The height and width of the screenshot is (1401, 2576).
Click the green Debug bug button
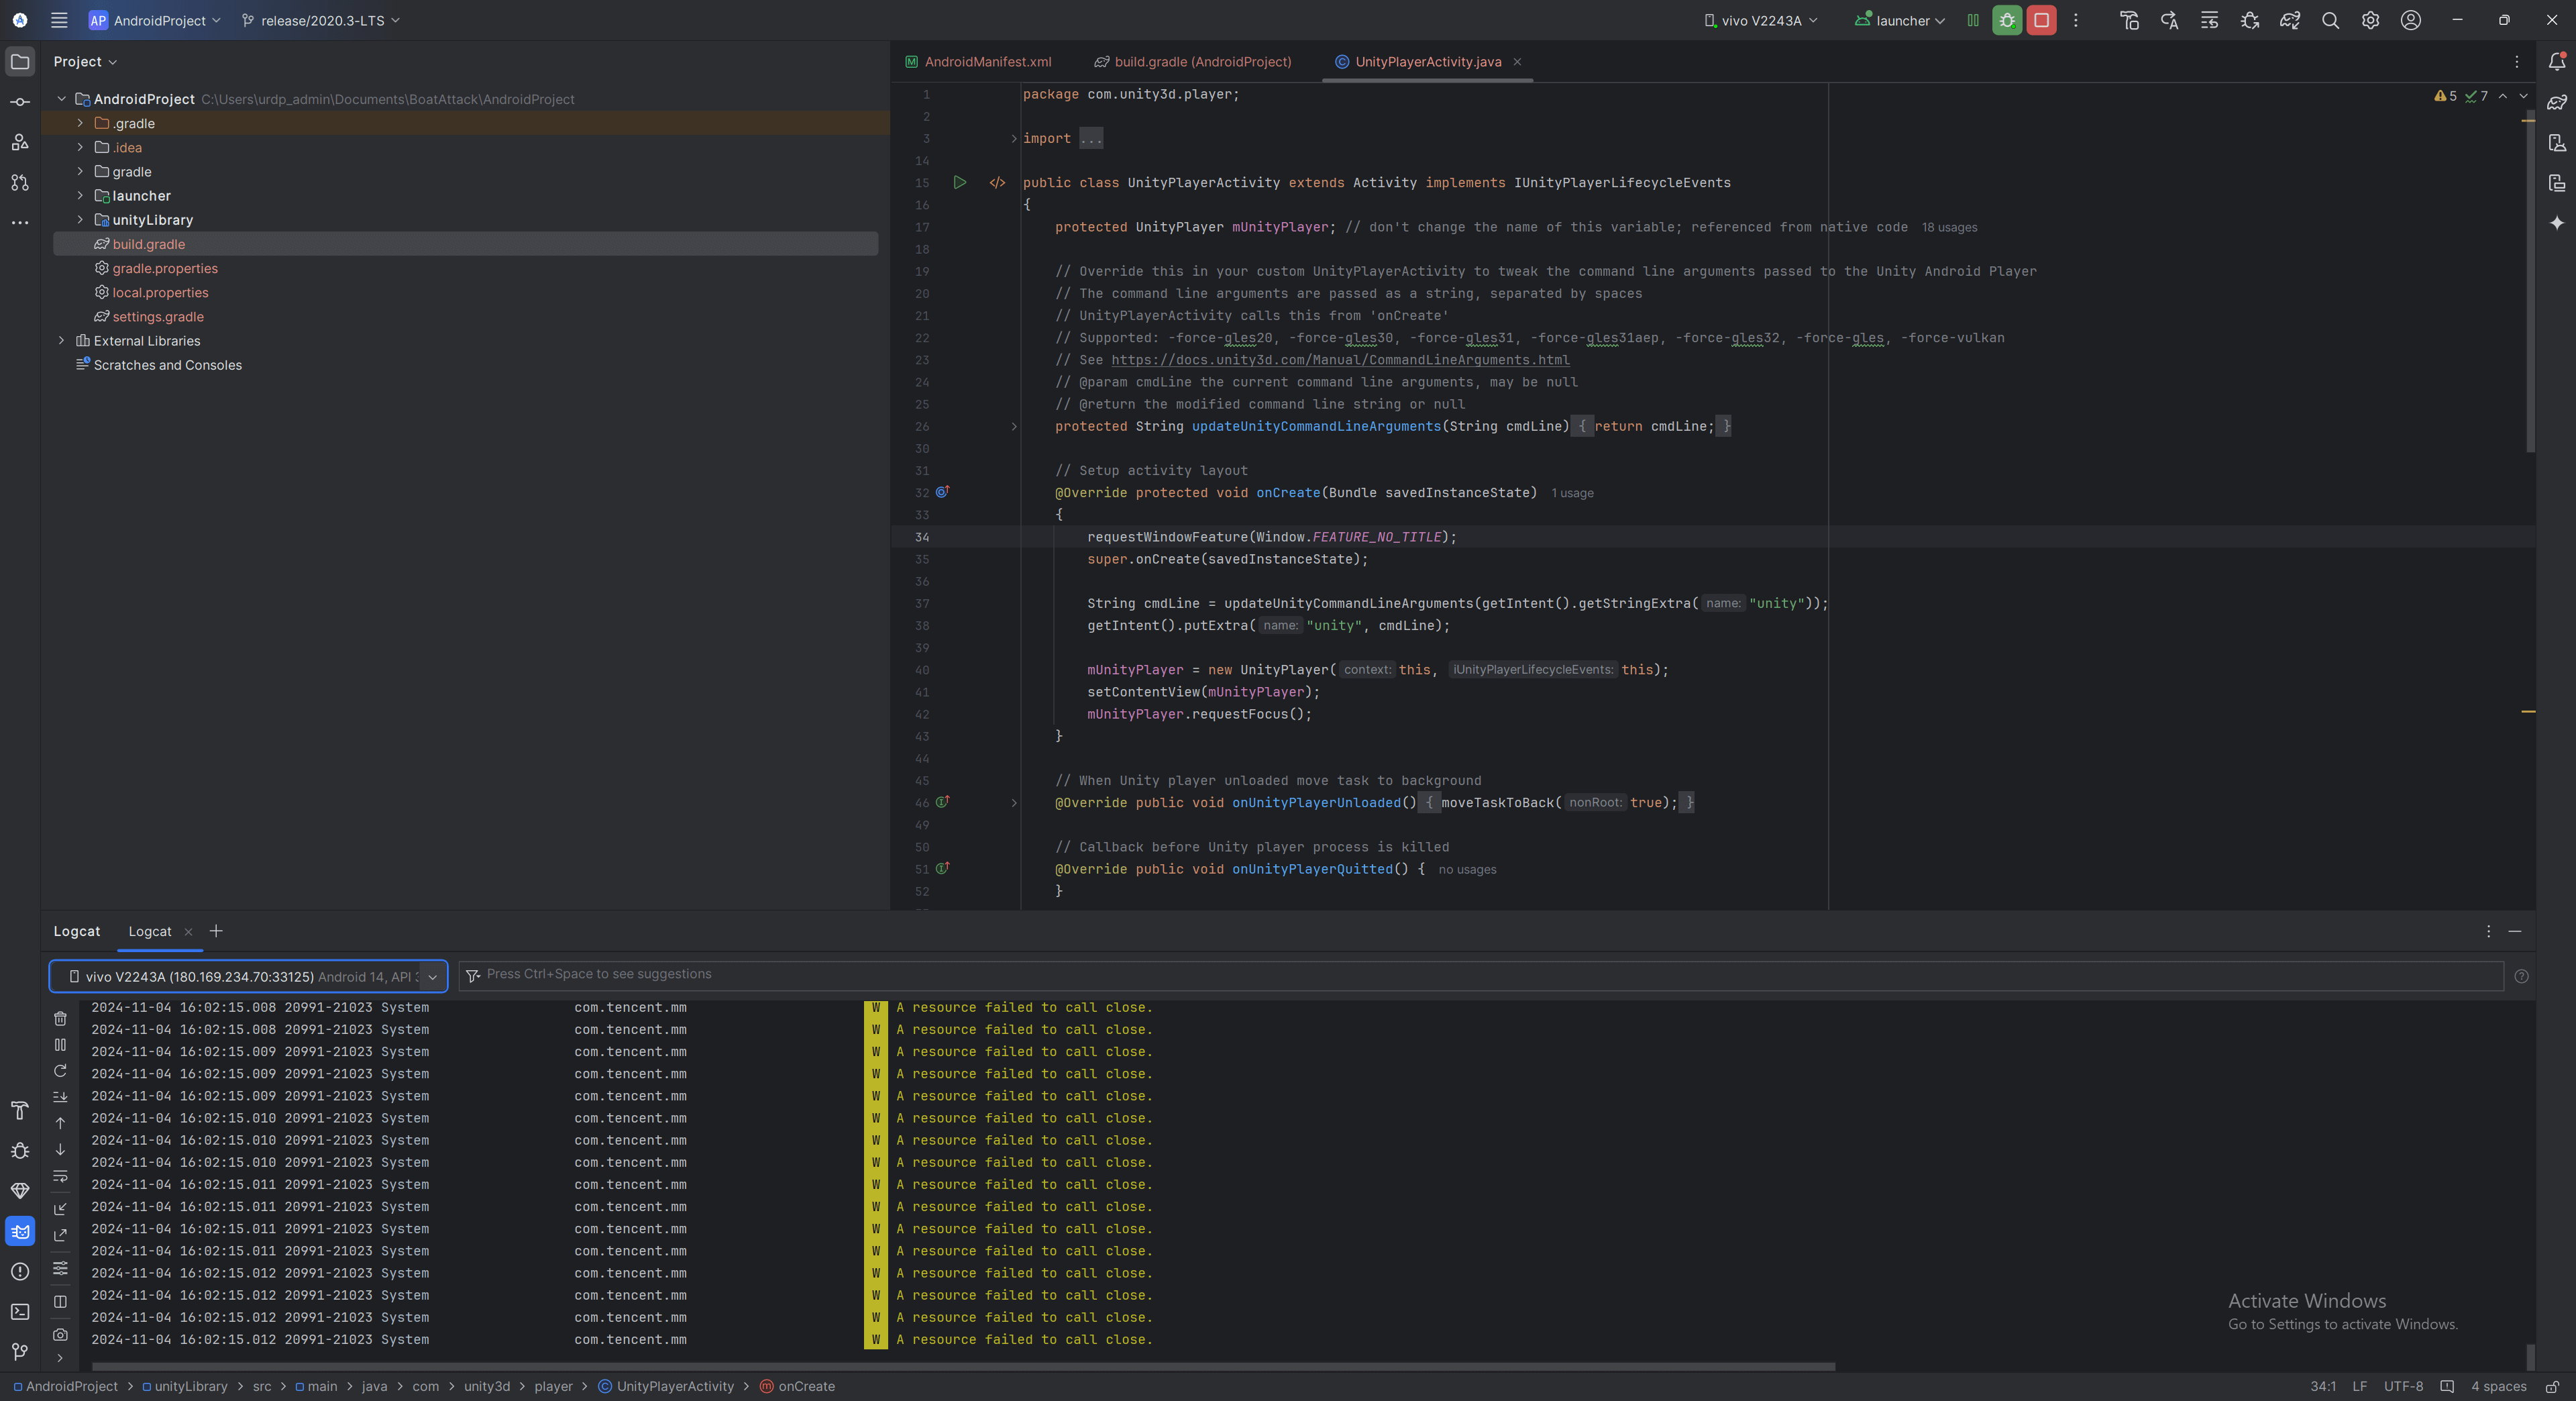click(x=2006, y=20)
